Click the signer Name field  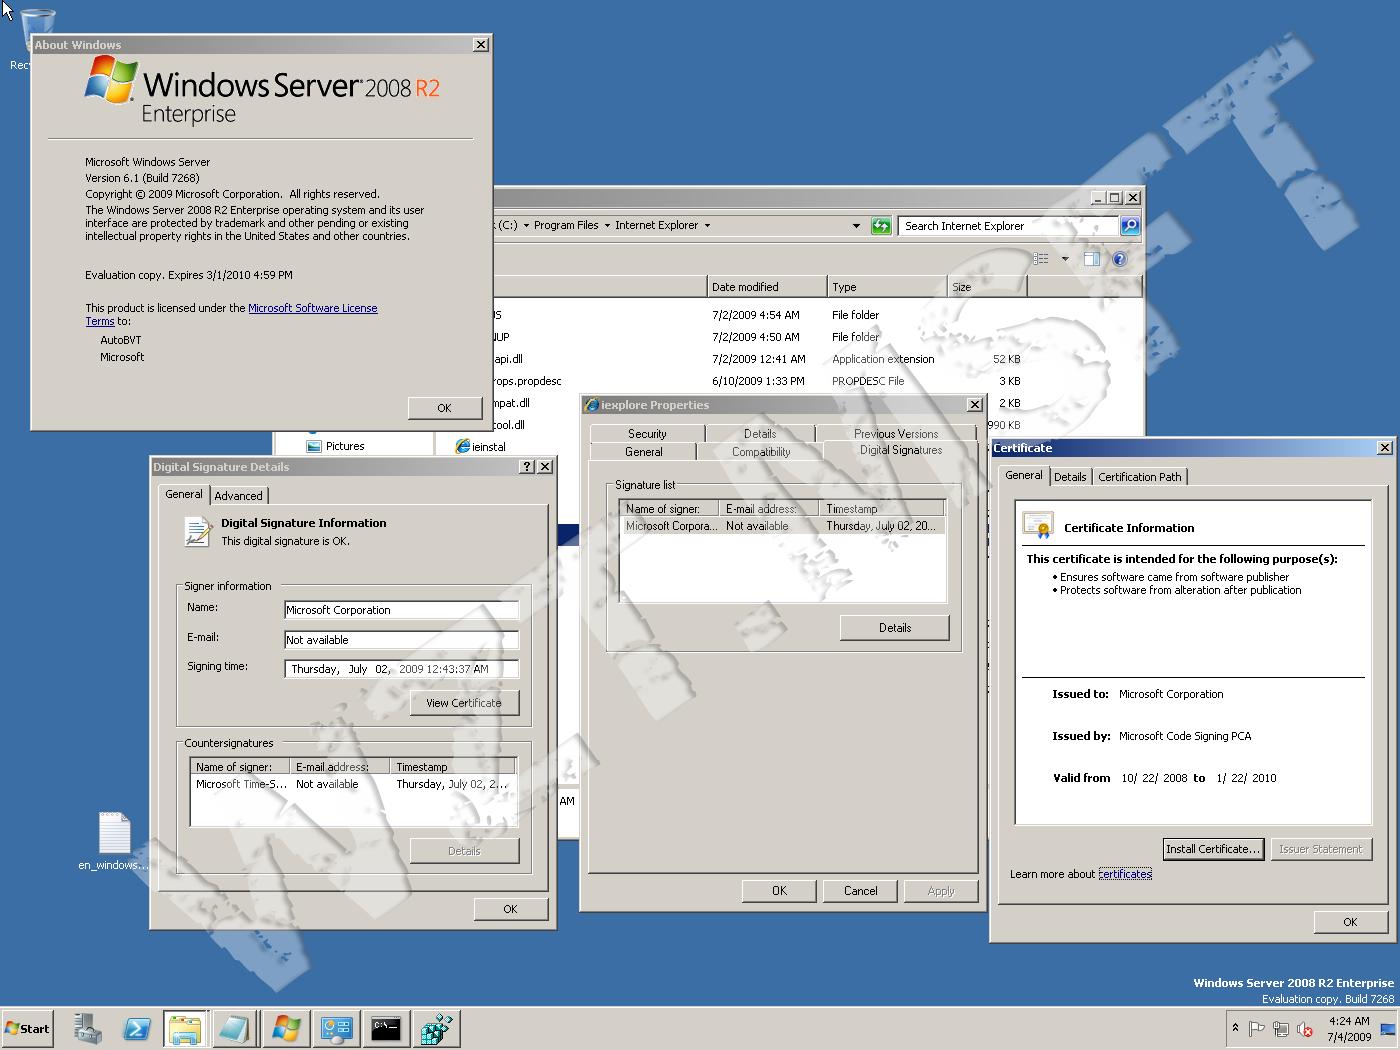tap(402, 610)
